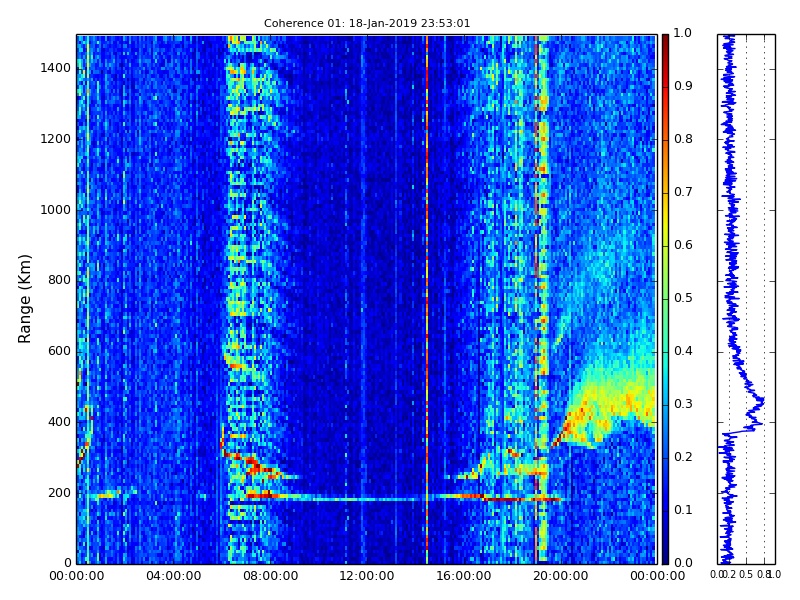The height and width of the screenshot is (600, 800).
Task: Click the 1400 range tick label
Action: tap(56, 68)
